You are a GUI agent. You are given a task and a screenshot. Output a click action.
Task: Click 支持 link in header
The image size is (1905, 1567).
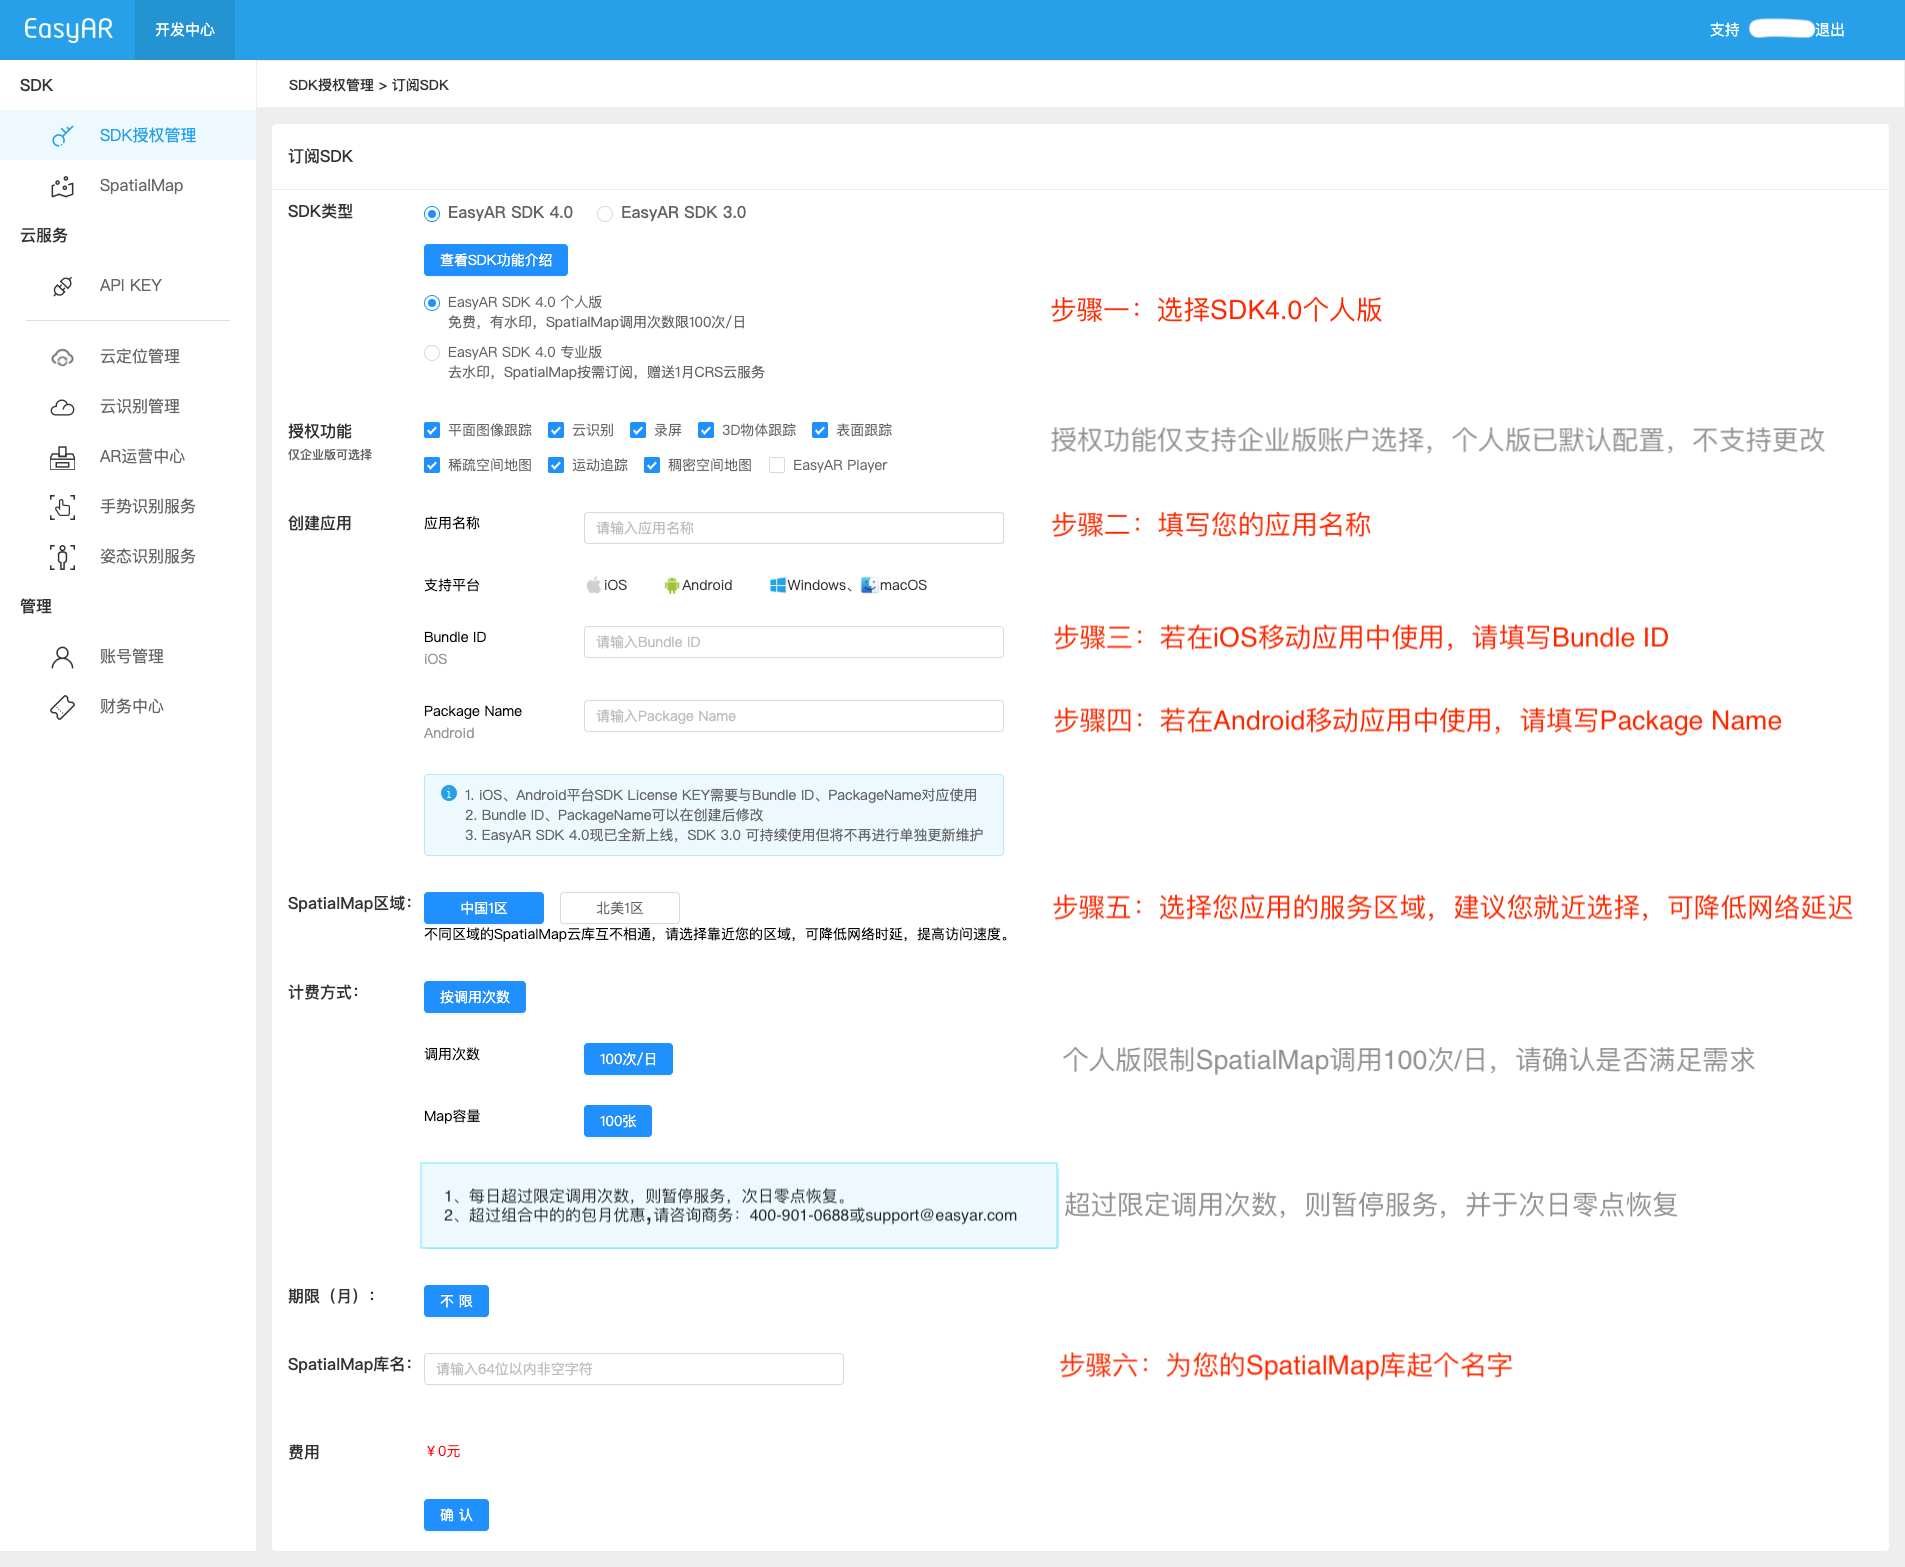point(1724,30)
